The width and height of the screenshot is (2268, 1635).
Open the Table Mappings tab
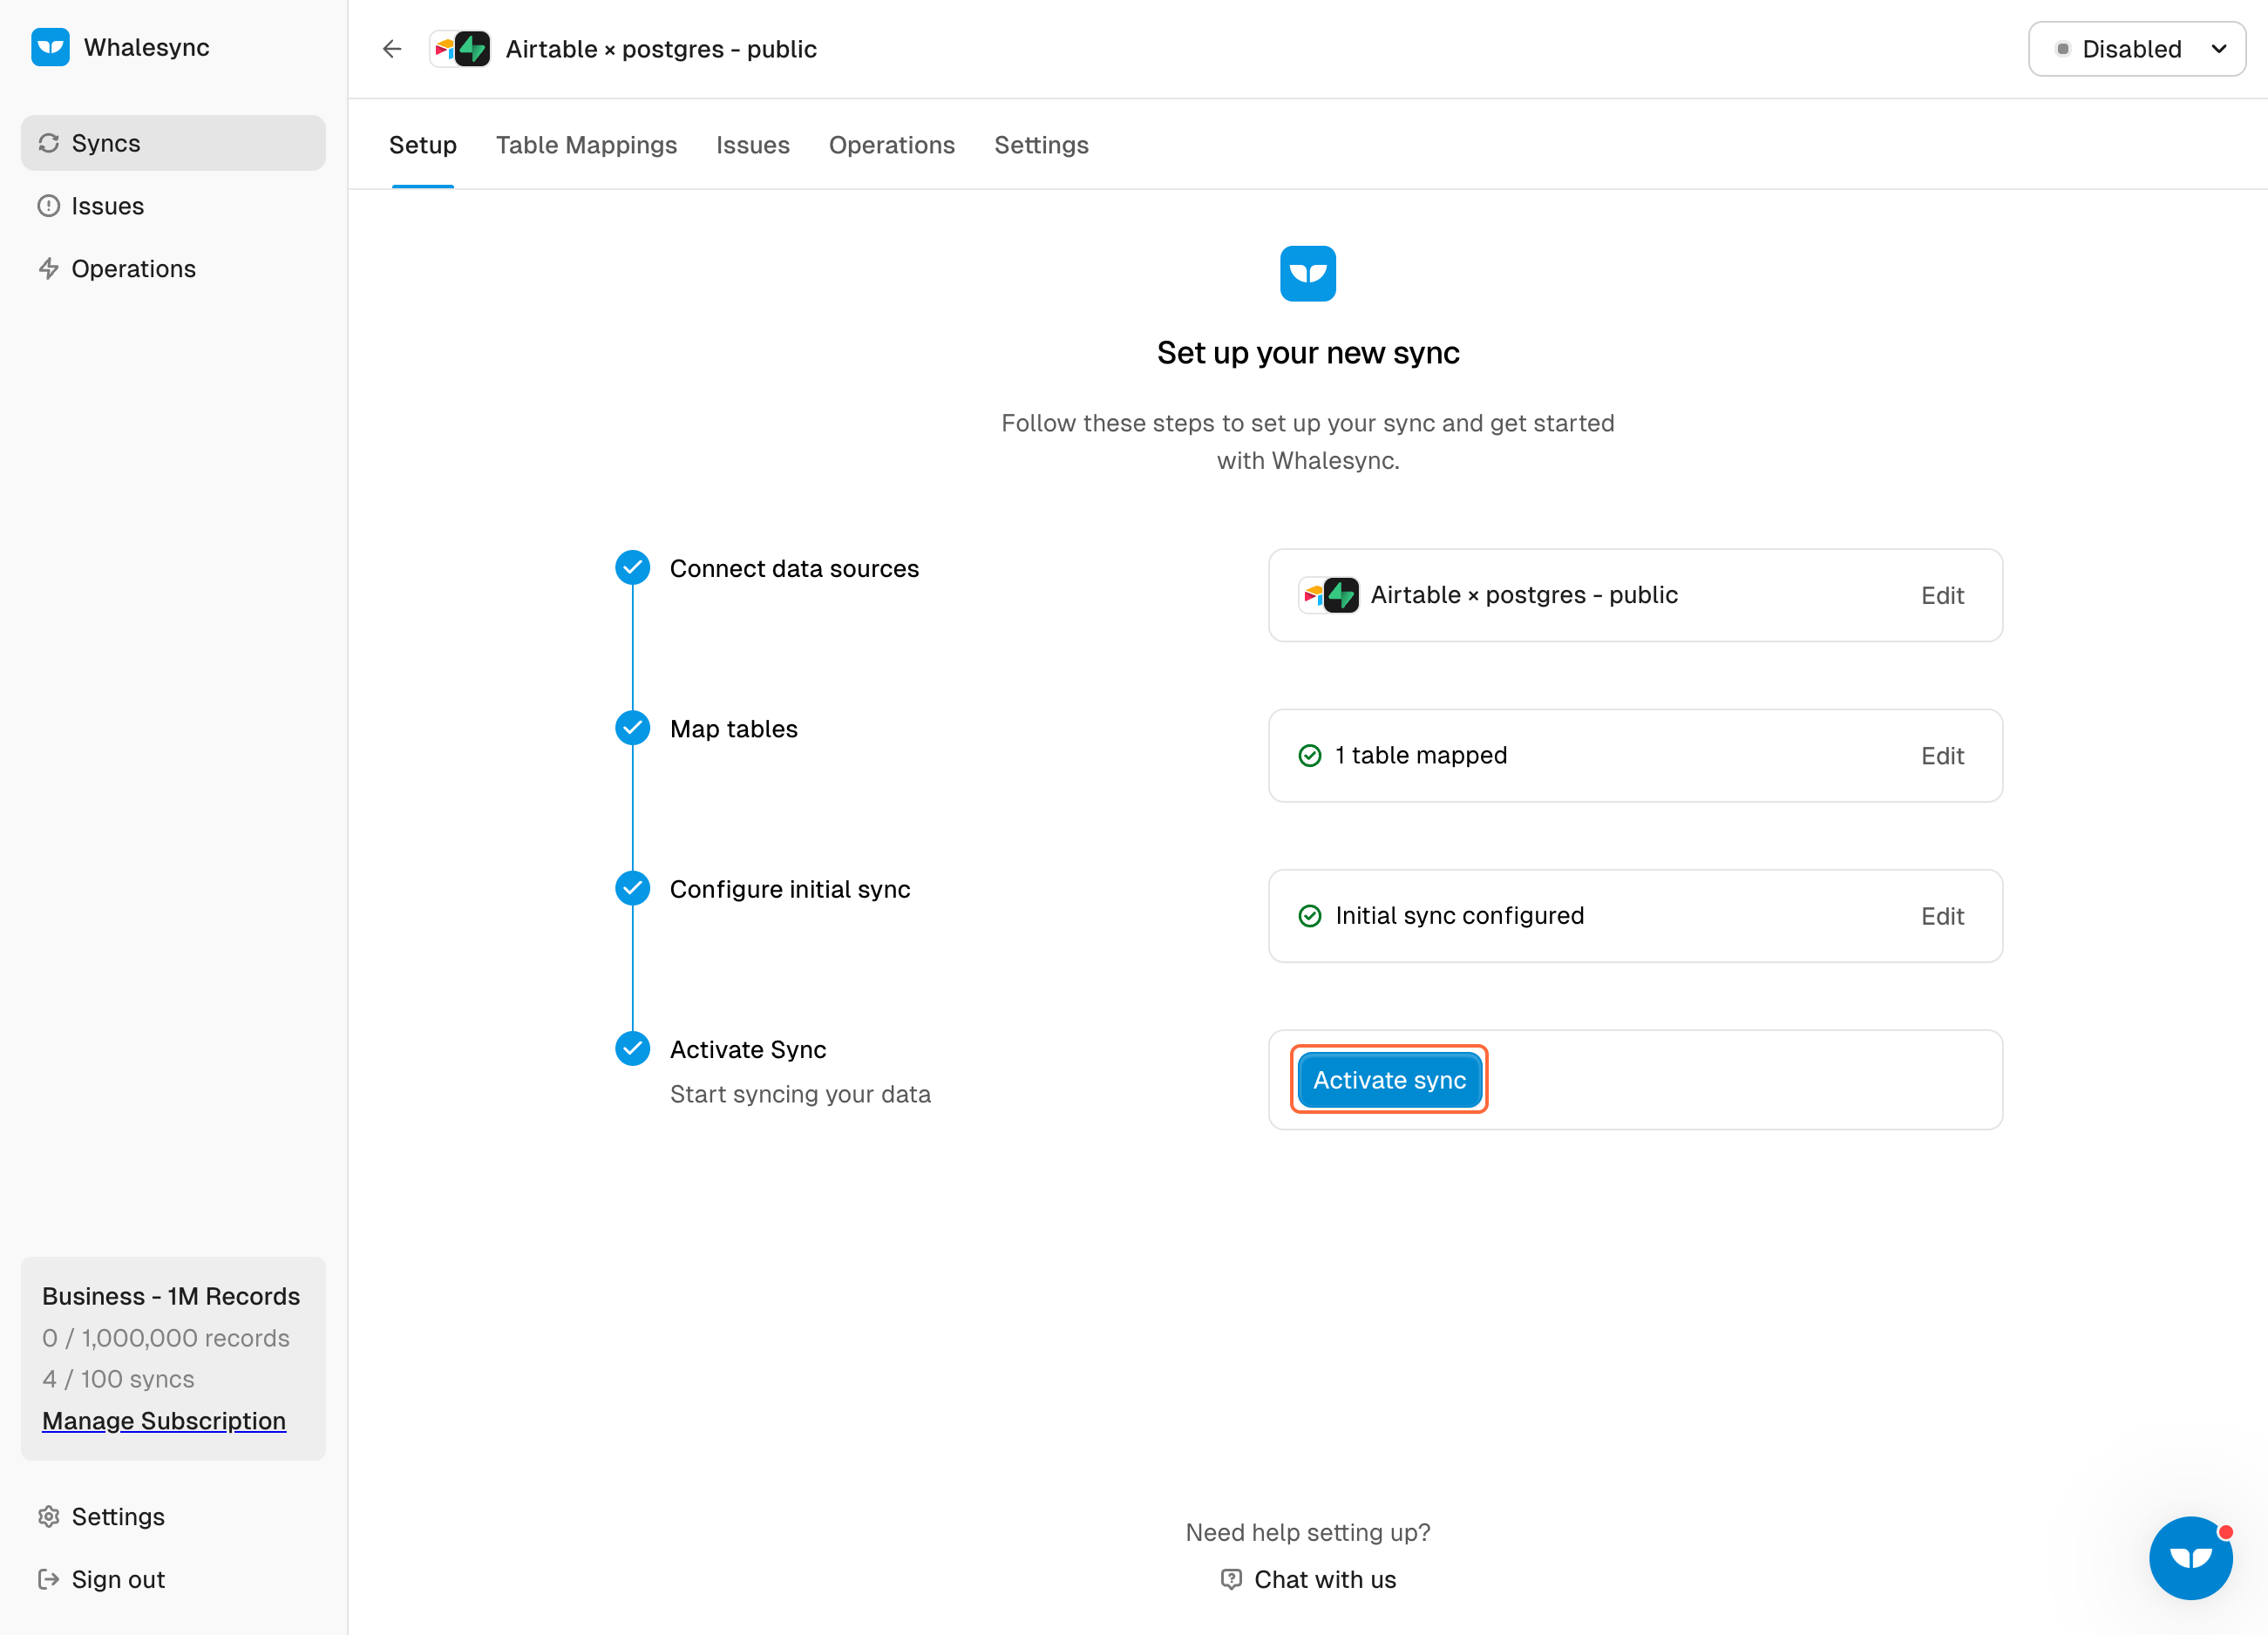[x=587, y=145]
